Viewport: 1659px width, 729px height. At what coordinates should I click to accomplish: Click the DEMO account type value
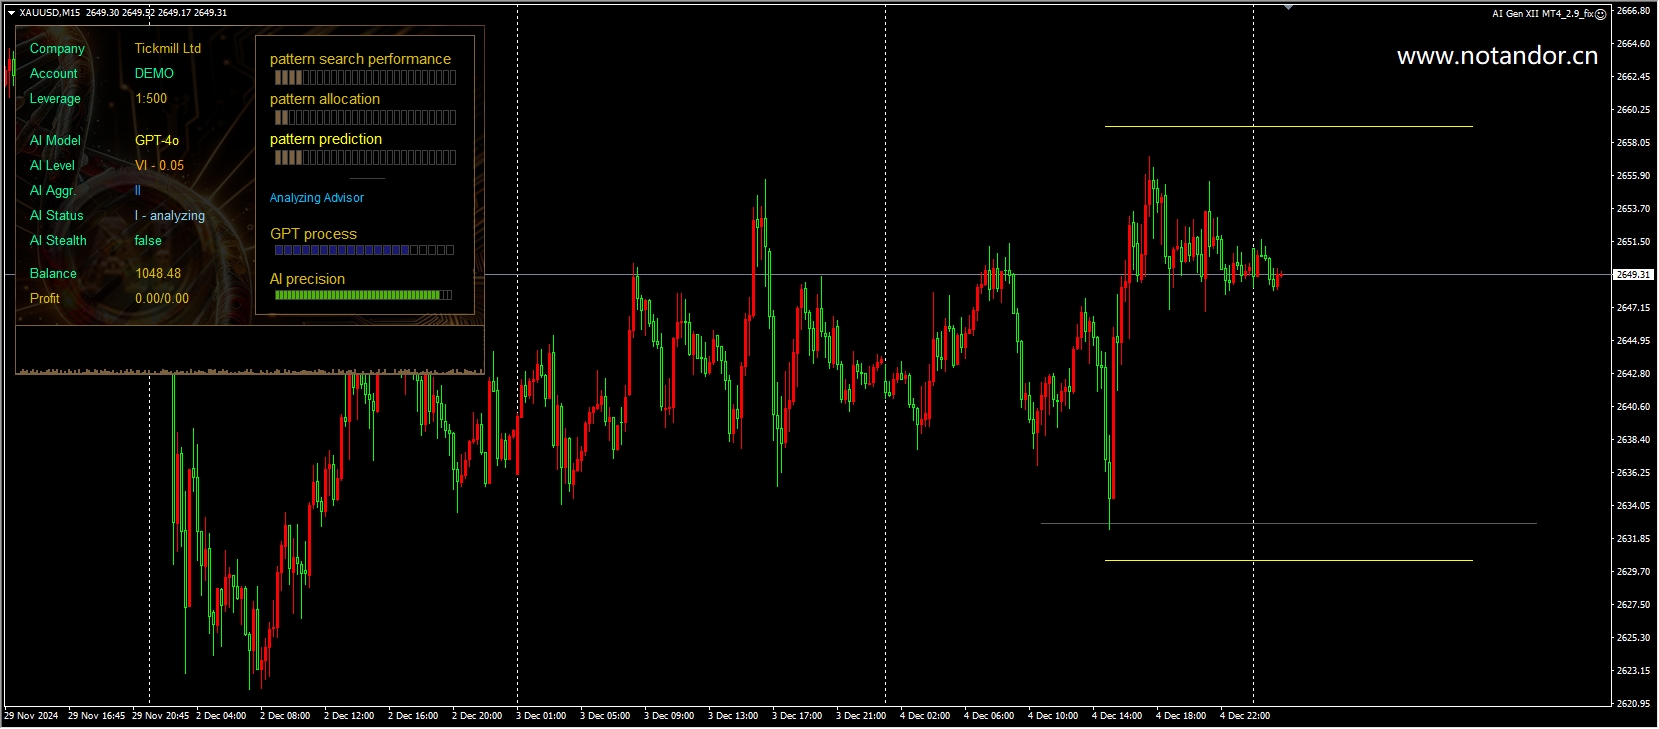click(x=154, y=74)
